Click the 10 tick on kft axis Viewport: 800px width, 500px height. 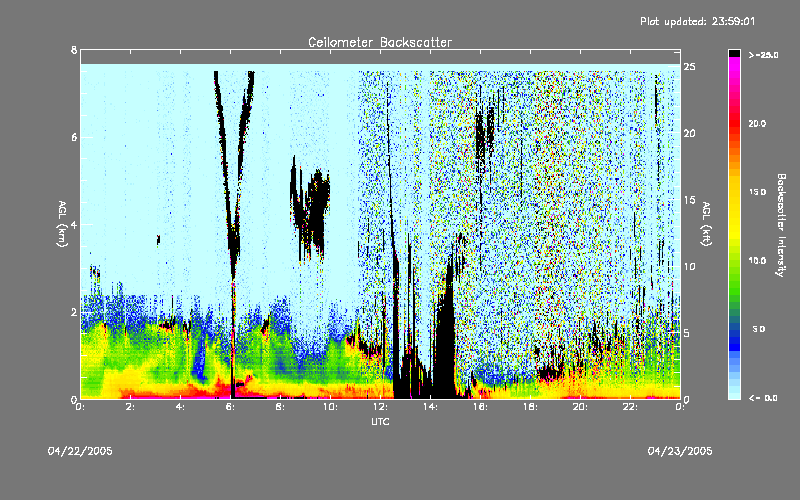pyautogui.click(x=689, y=266)
